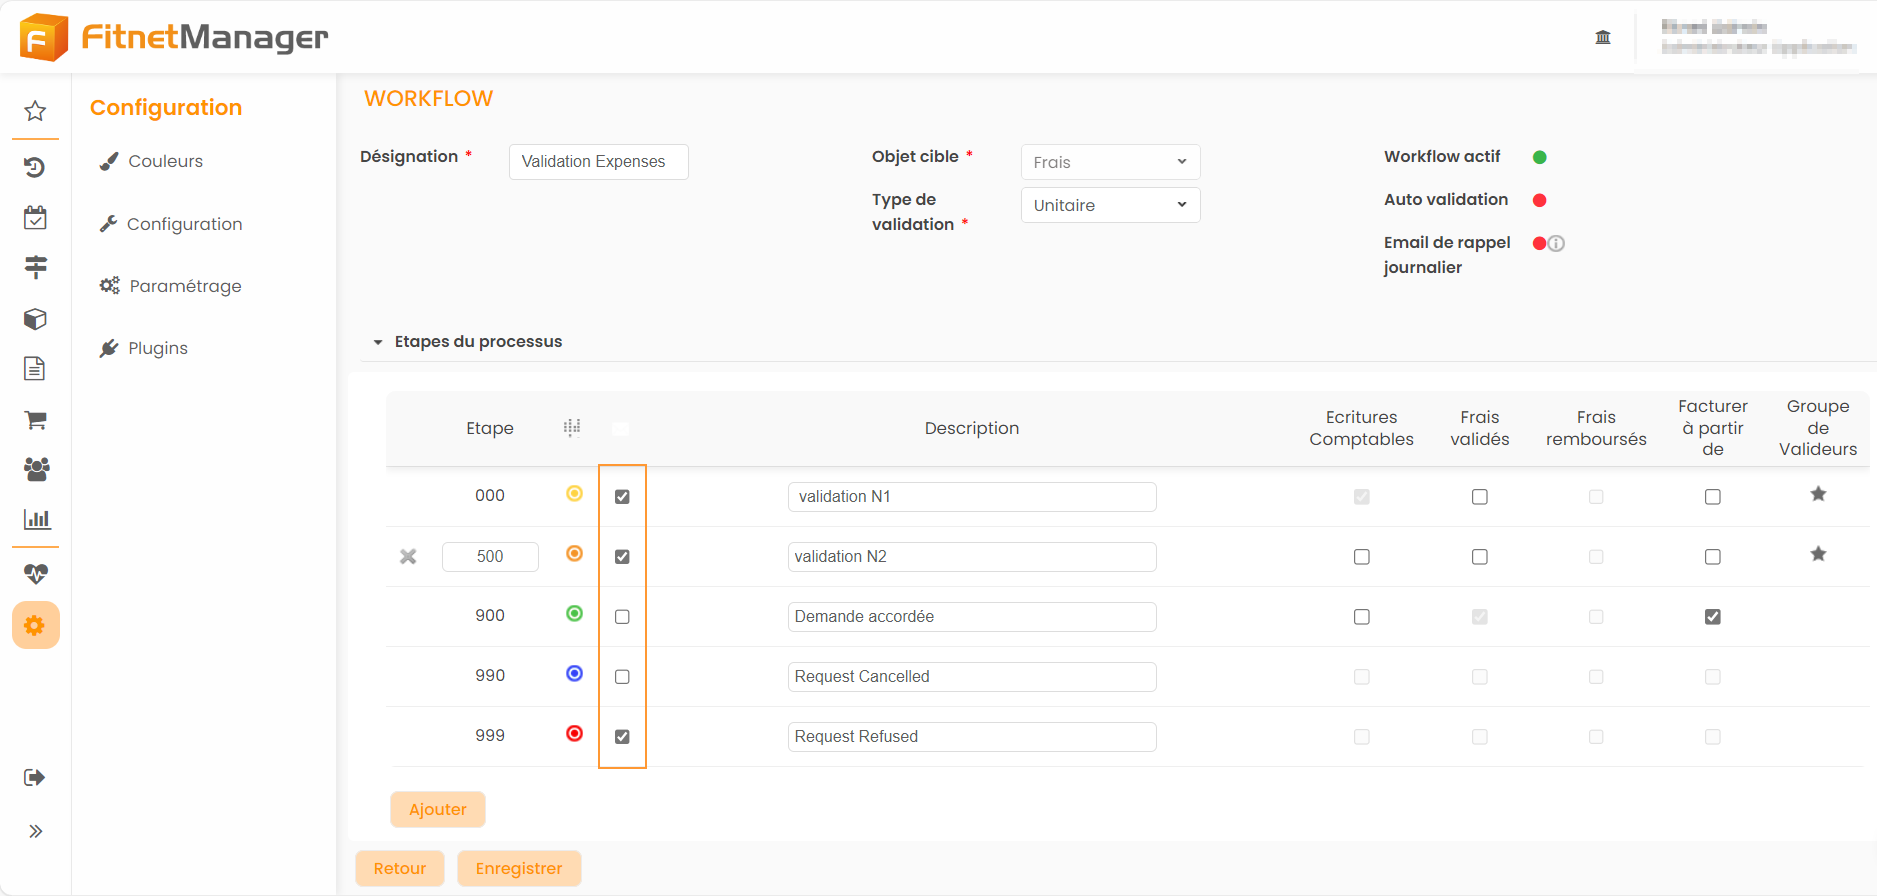The height and width of the screenshot is (896, 1877).
Task: Open the calendar icon in sidebar
Action: tap(35, 218)
